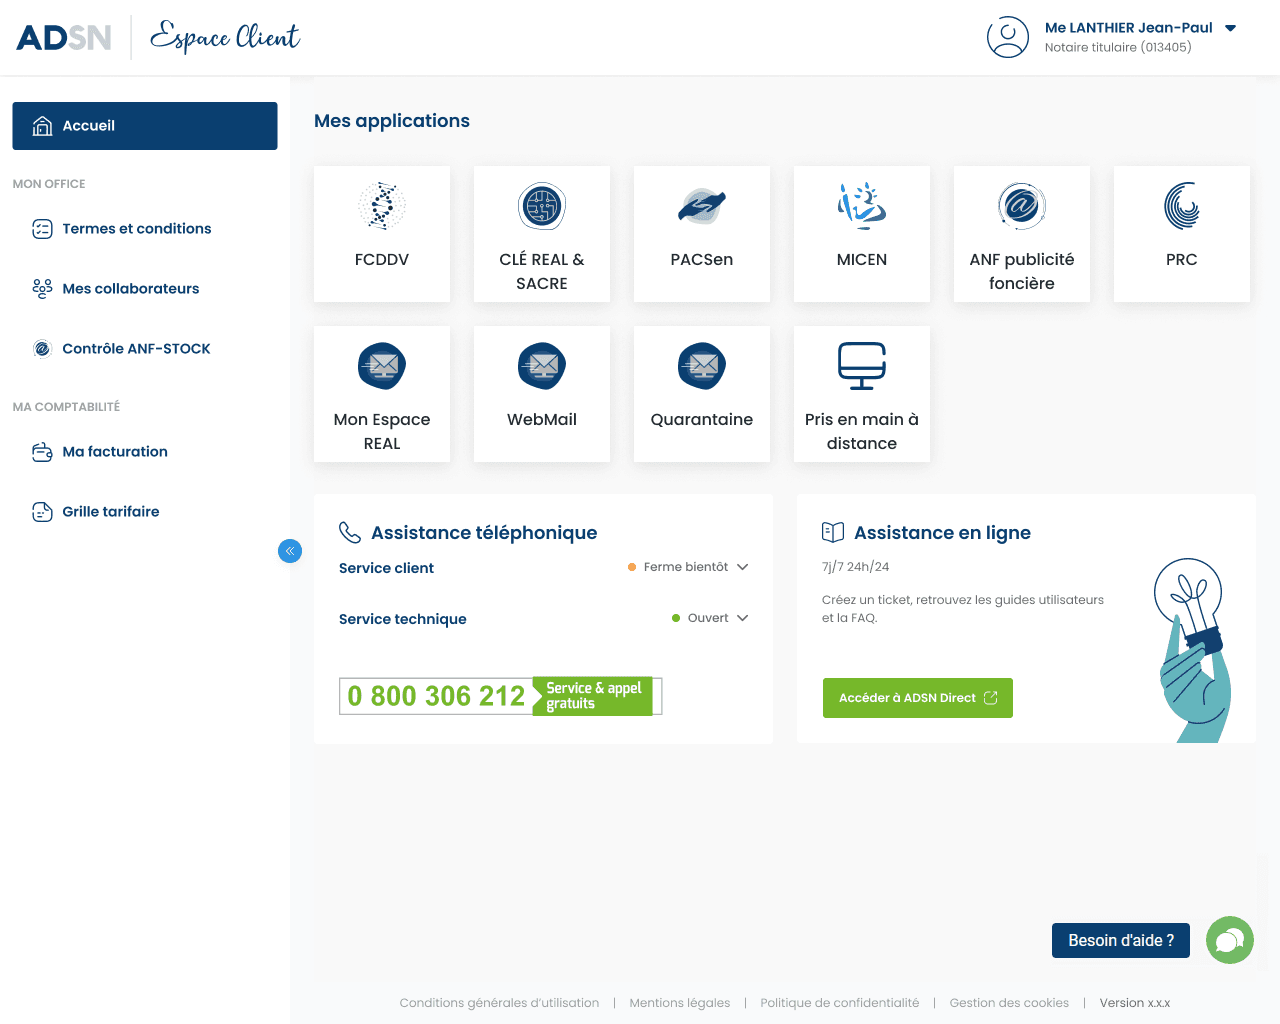Click the Service client label

click(386, 568)
